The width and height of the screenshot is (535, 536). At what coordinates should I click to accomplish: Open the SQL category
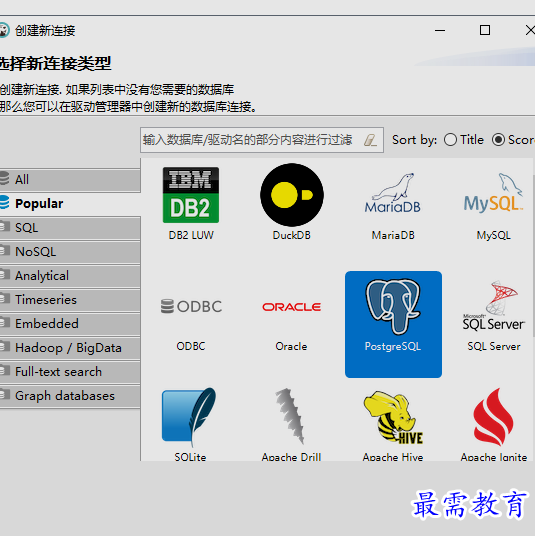tap(70, 228)
